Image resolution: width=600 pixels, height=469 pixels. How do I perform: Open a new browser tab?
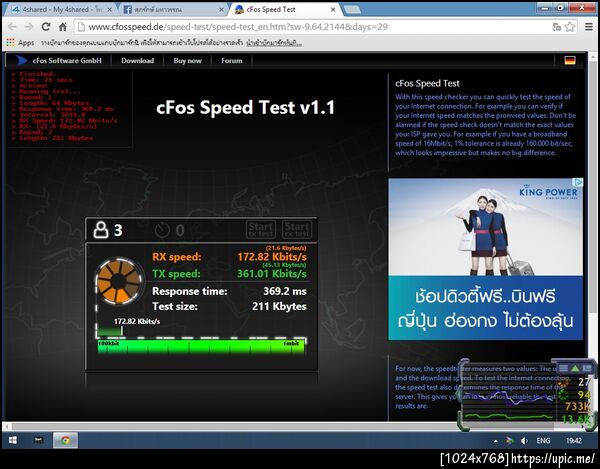(352, 10)
